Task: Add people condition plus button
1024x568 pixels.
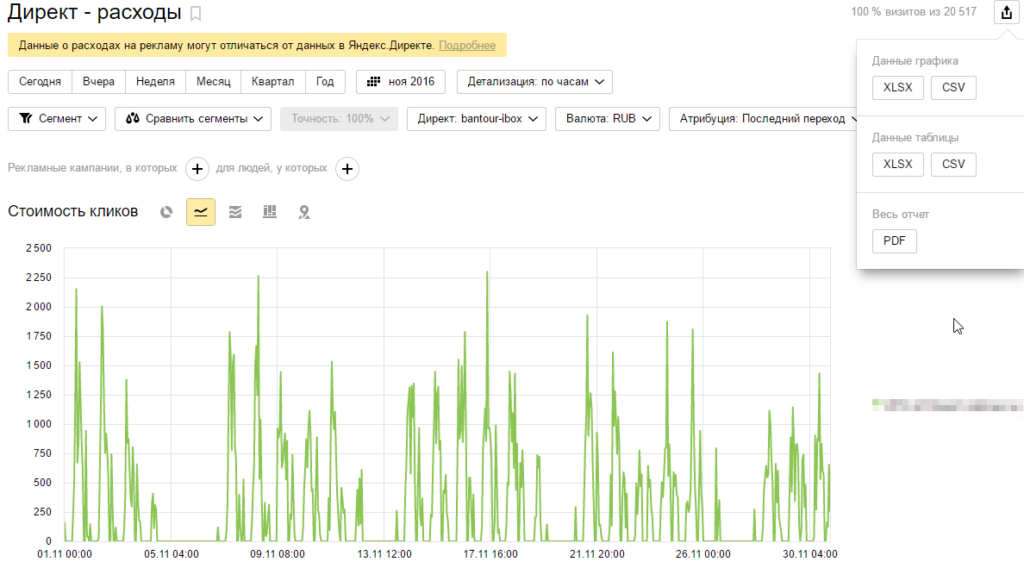Action: coord(347,168)
